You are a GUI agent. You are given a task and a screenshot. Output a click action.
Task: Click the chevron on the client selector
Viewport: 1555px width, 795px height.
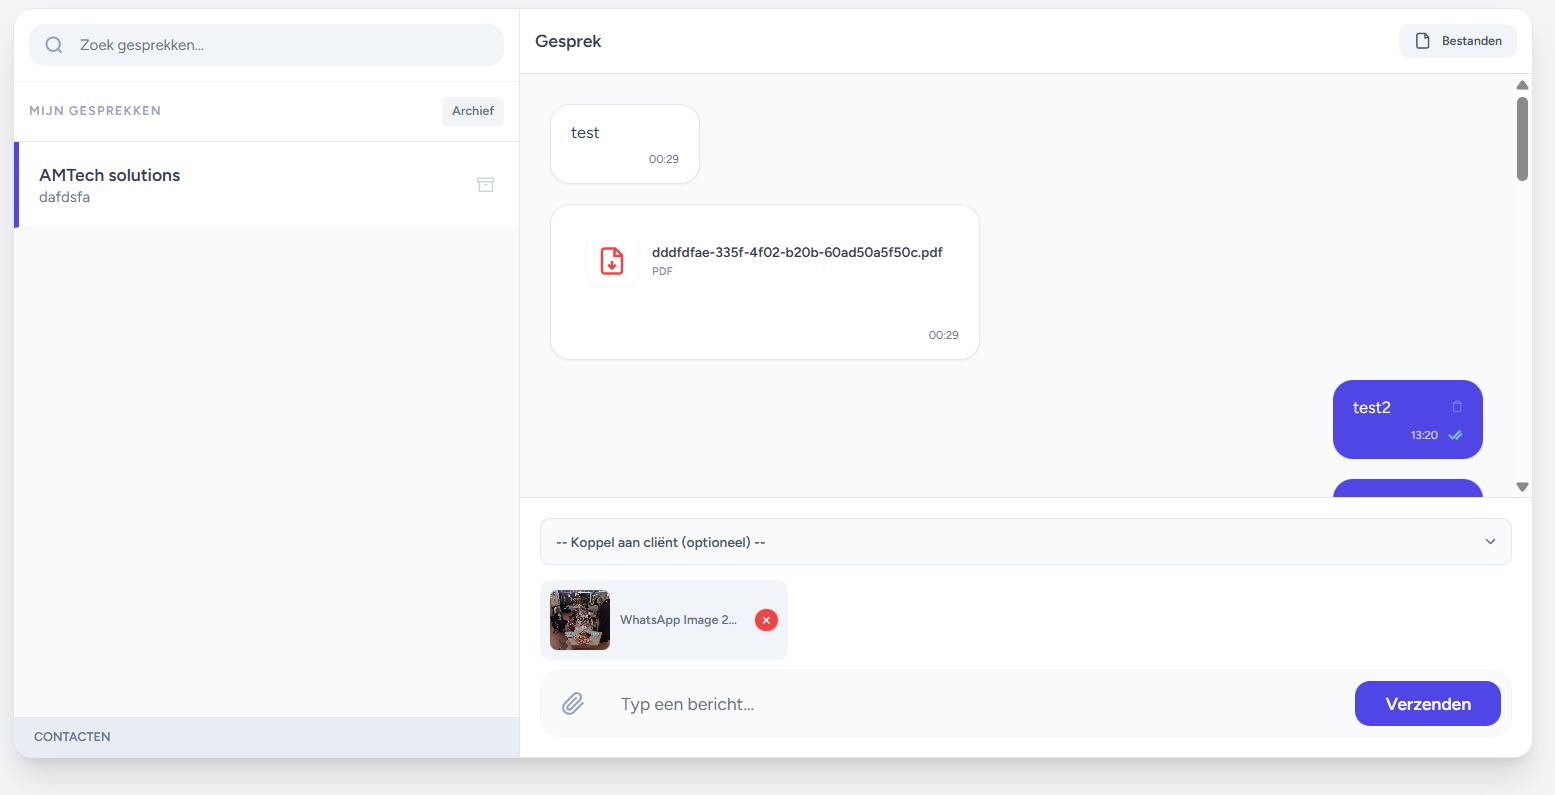1490,541
